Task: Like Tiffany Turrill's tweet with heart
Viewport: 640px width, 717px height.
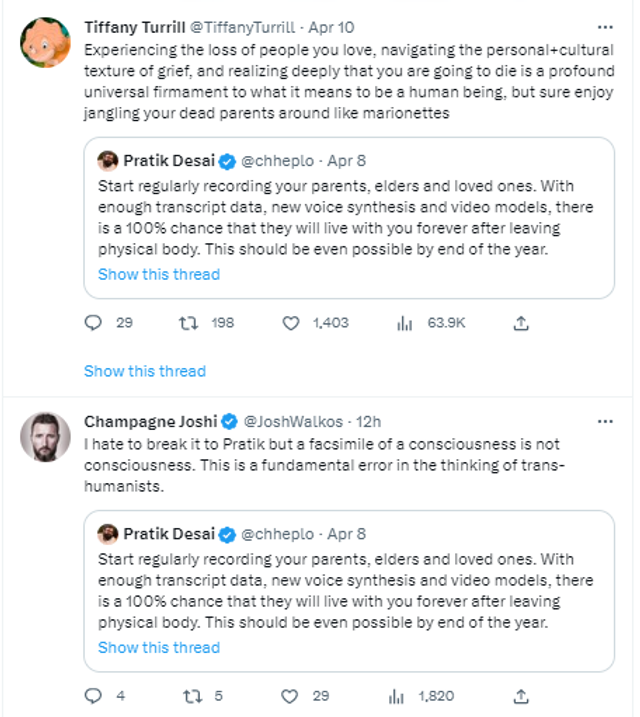Action: point(292,323)
